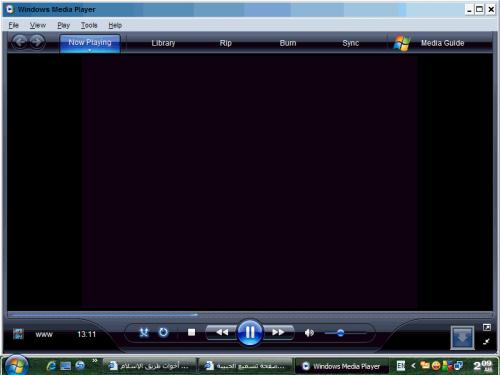Click the back navigation arrow
Screen dimensions: 500x375
[x=20, y=42]
